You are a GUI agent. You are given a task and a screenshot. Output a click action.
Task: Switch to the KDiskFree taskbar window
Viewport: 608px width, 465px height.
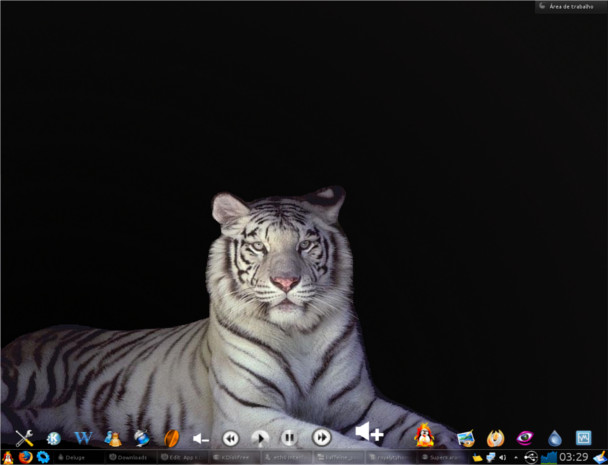pyautogui.click(x=234, y=458)
